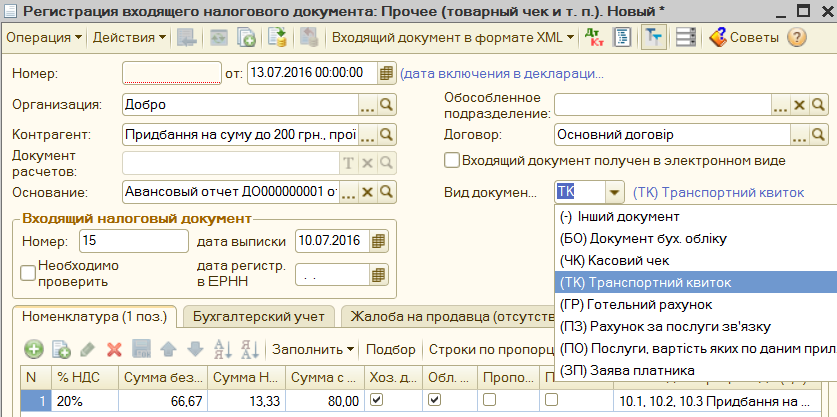Delete the selected row with red X
Screen dimensions: 837x417
tap(114, 349)
